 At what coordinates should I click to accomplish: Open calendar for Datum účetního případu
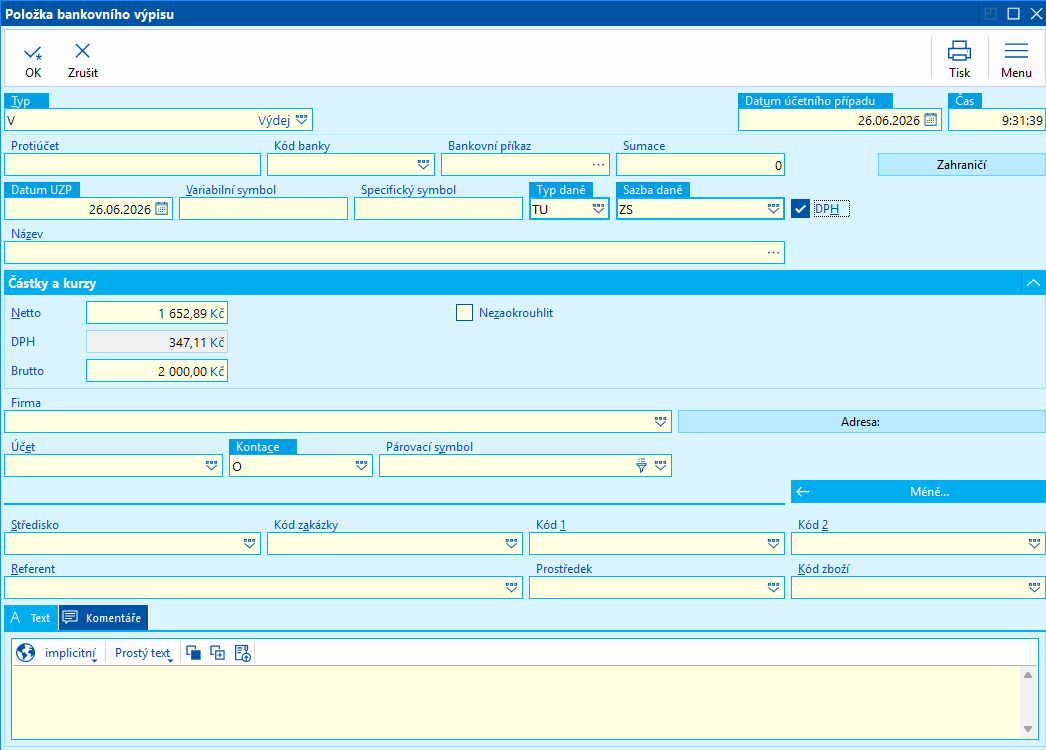(931, 120)
